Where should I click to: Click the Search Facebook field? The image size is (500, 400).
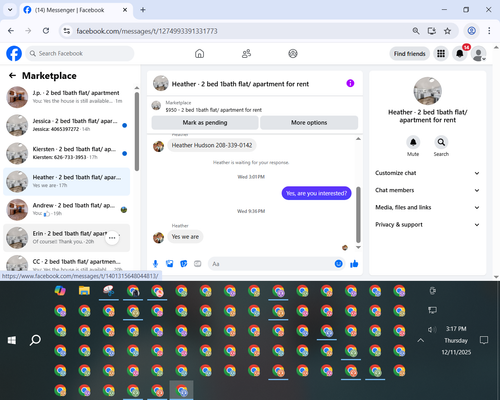tap(80, 53)
